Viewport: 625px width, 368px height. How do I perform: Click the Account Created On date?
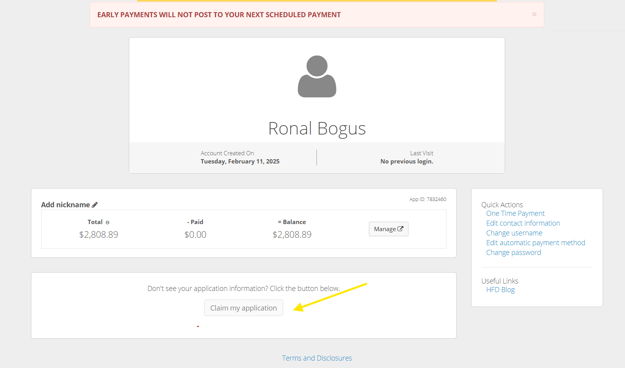(x=240, y=161)
